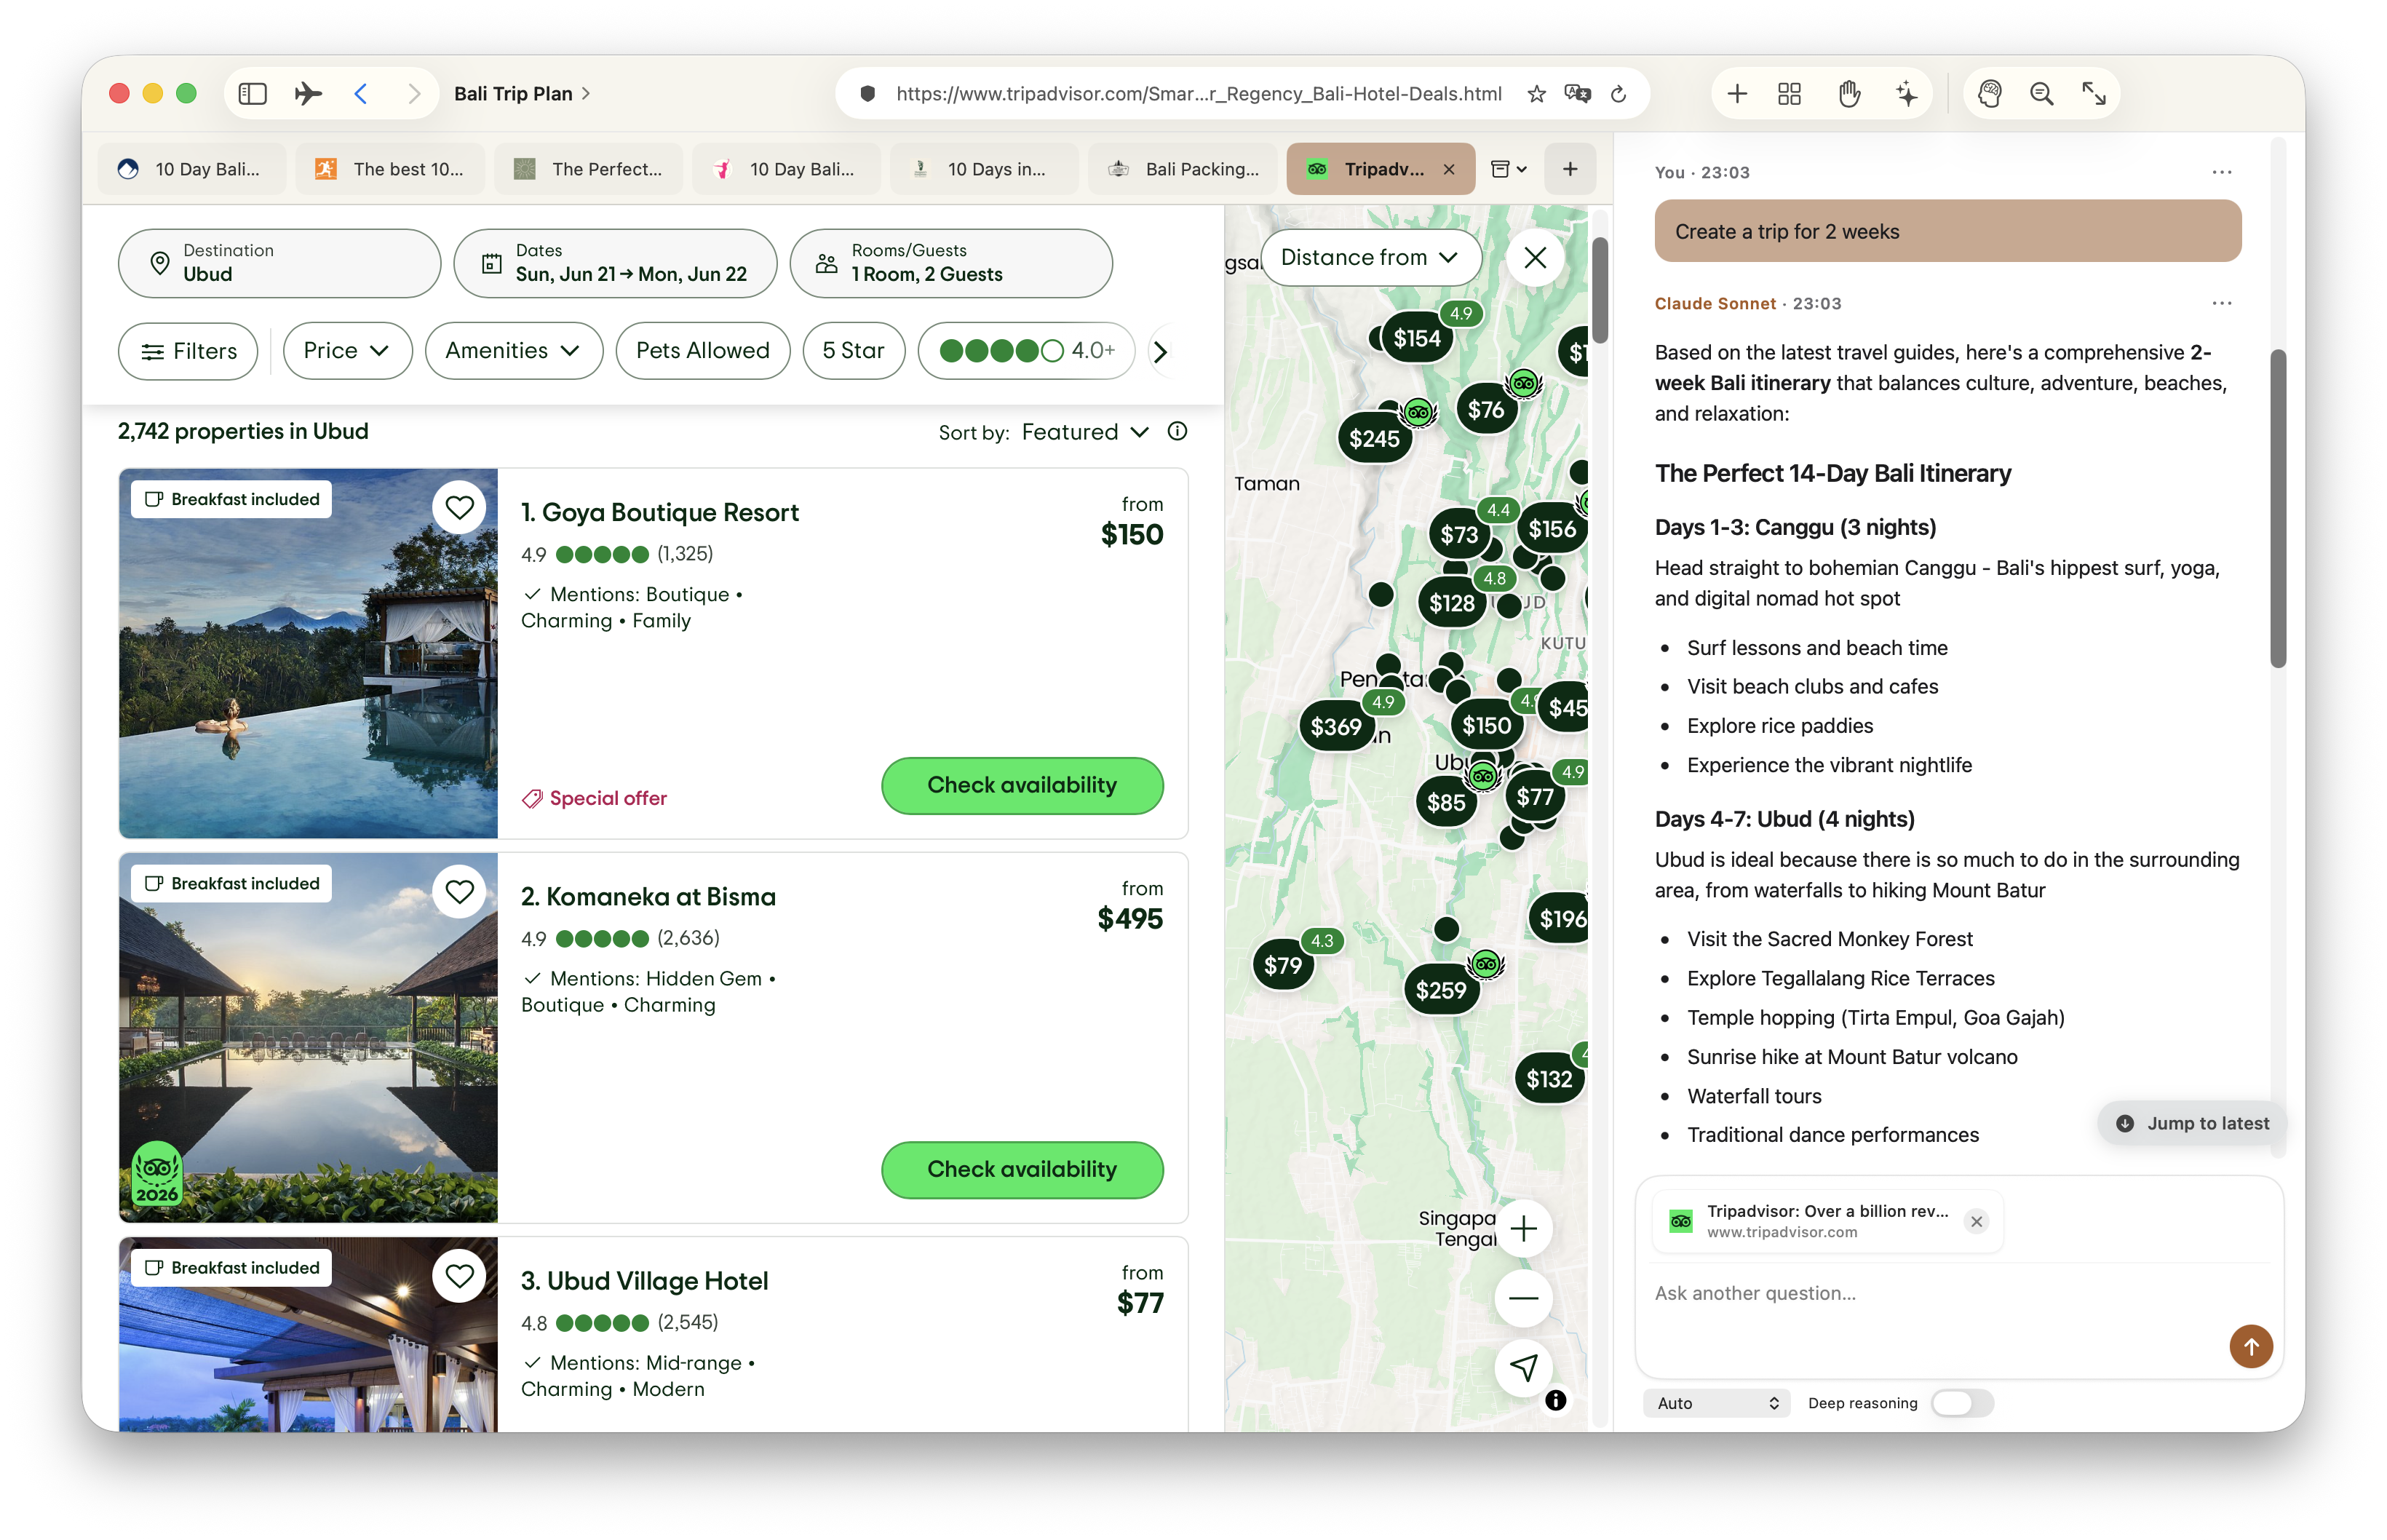This screenshot has width=2387, height=1540.
Task: Zoom out on the map
Action: click(1524, 1298)
